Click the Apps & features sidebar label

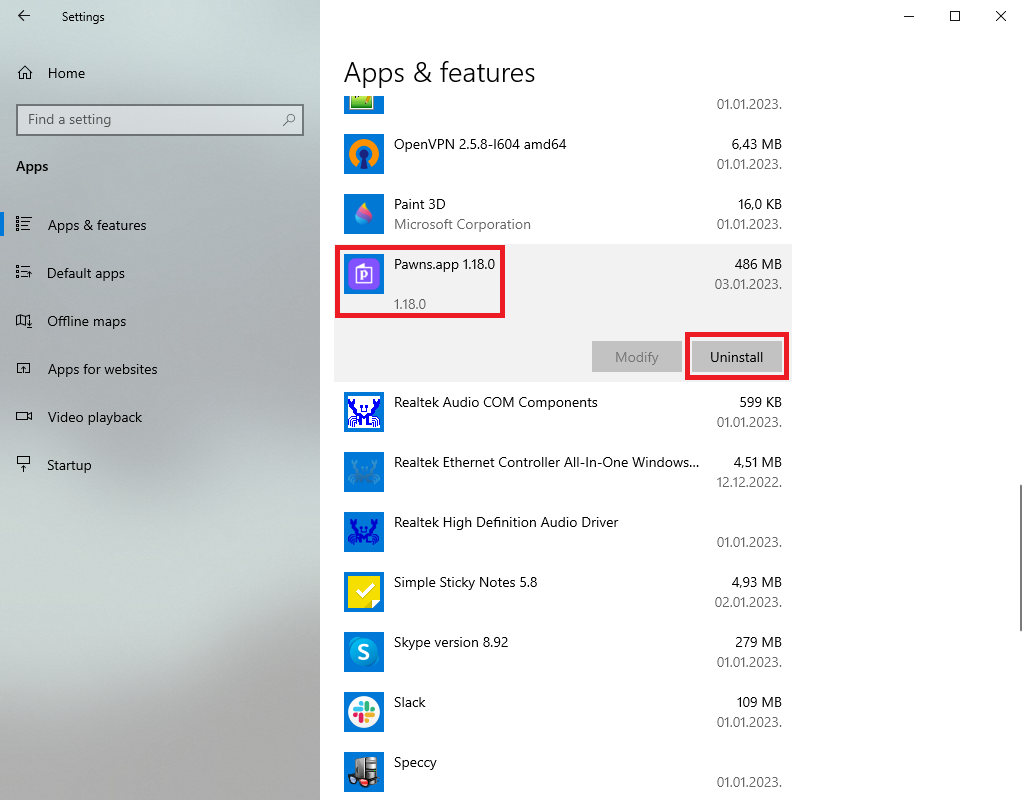(x=97, y=225)
